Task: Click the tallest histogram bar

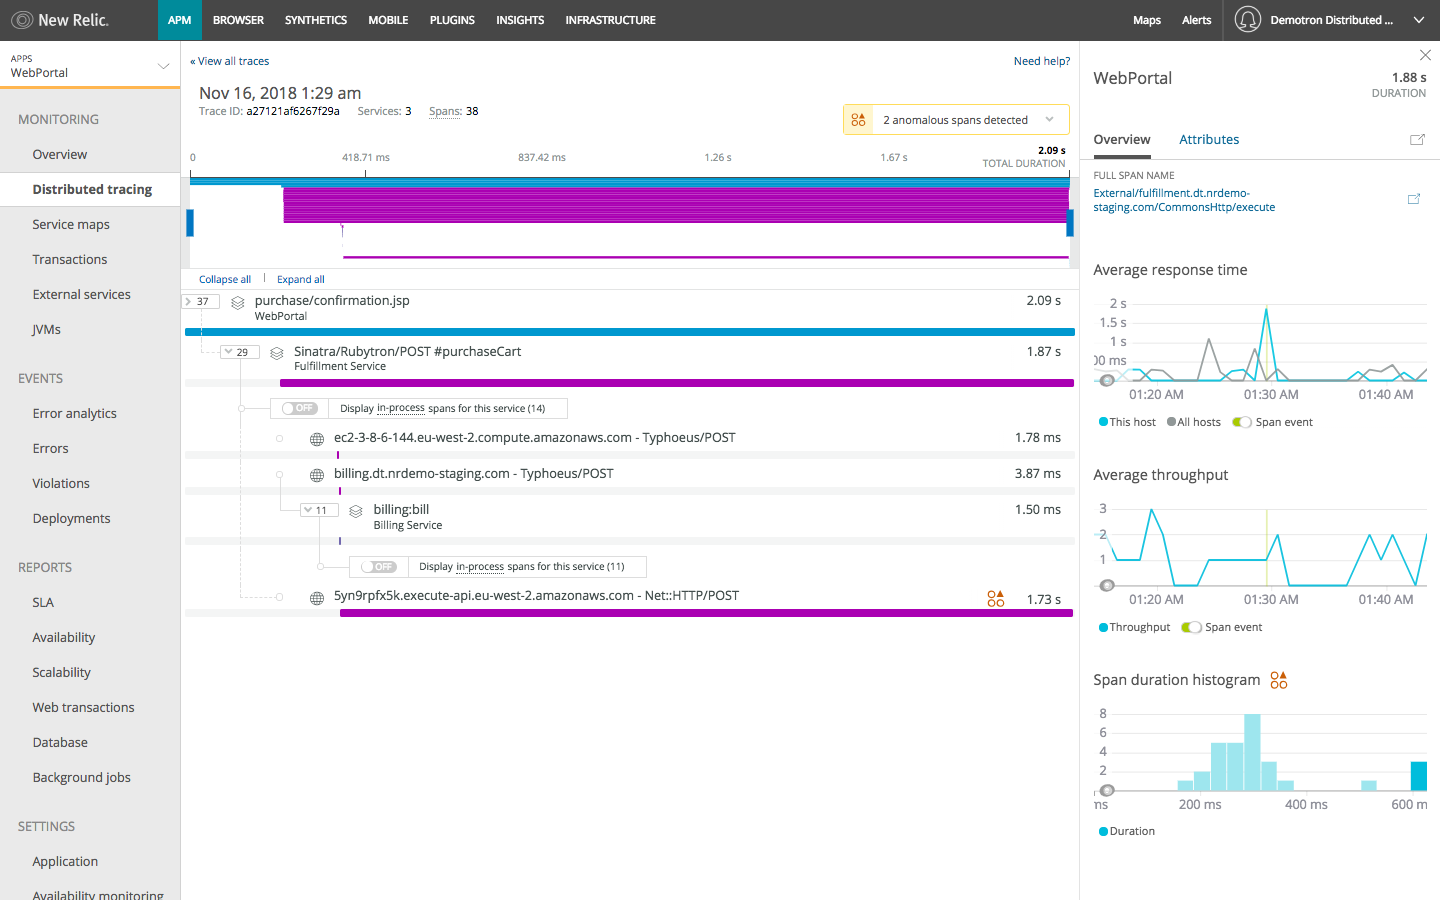Action: pos(1252,752)
